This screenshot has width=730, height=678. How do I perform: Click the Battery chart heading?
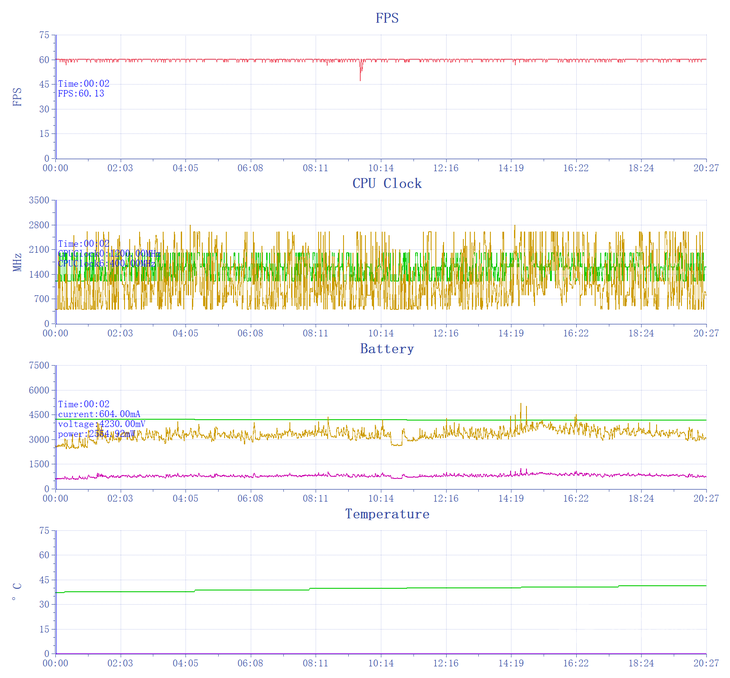coord(386,349)
